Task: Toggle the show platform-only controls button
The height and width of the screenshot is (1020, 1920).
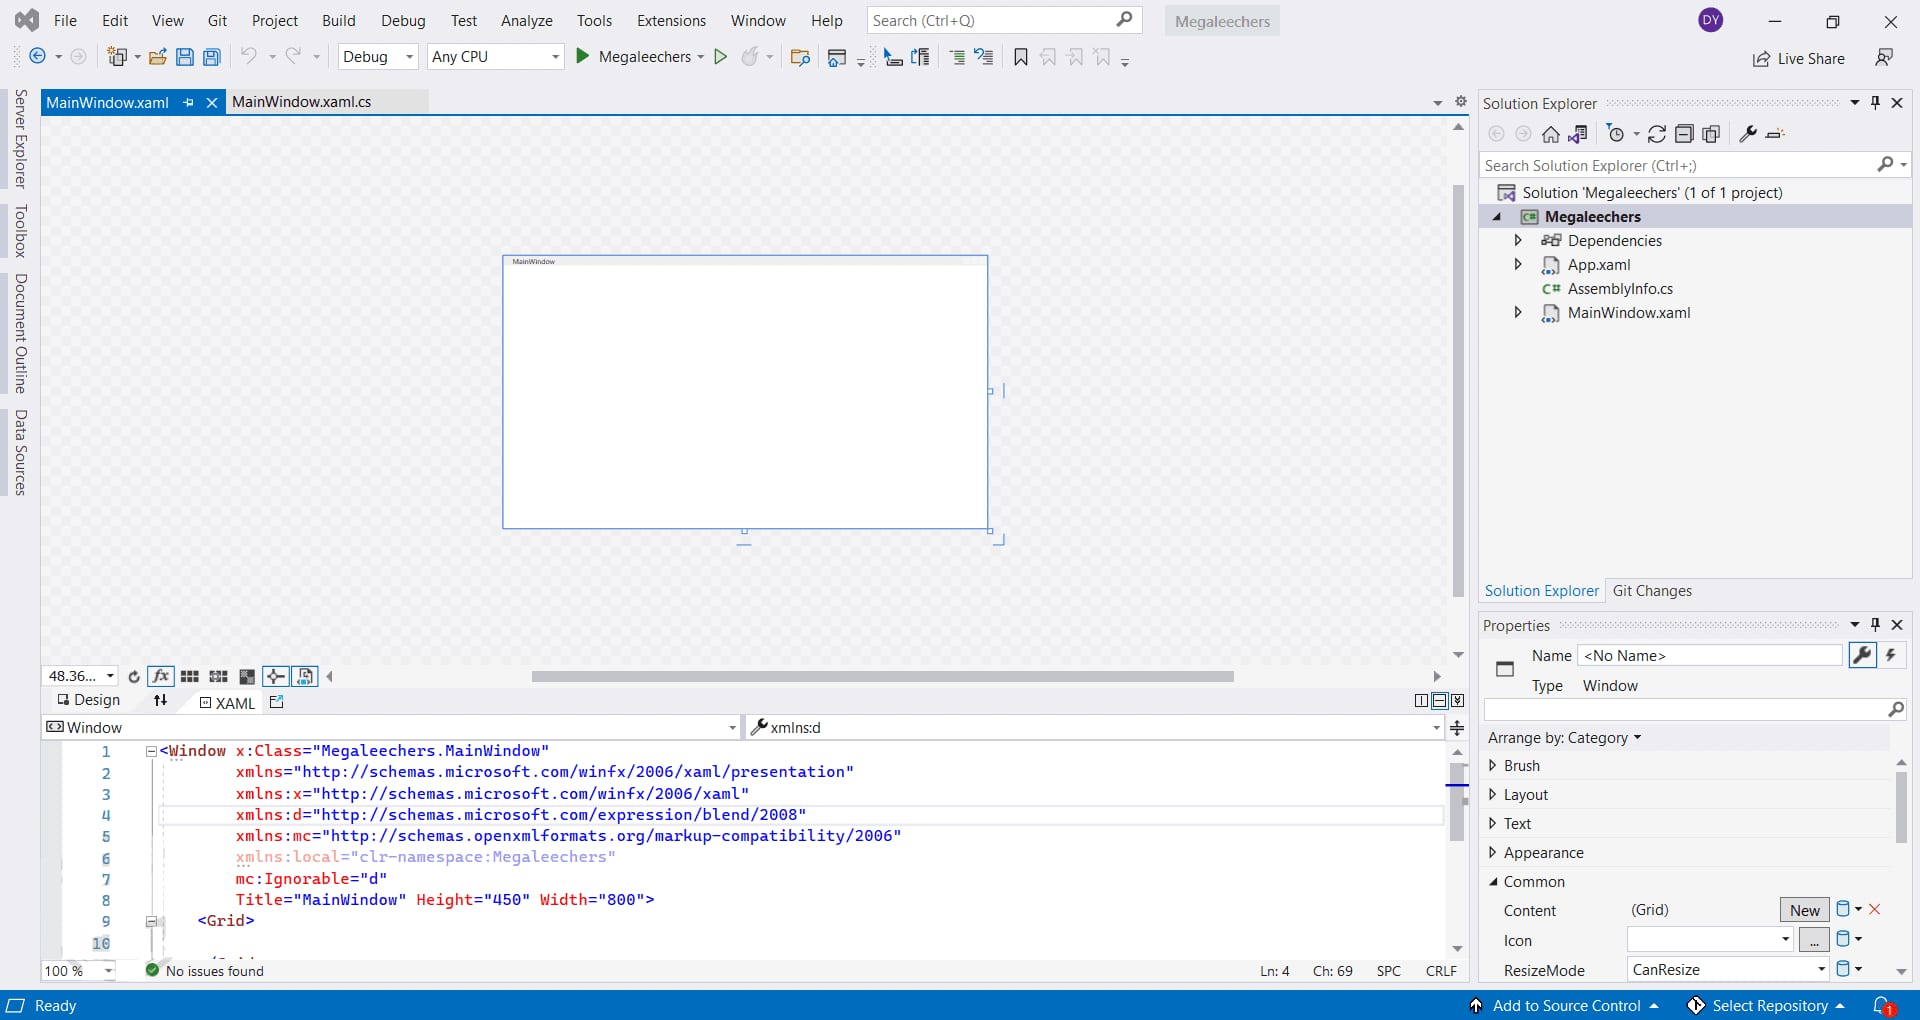Action: (305, 677)
